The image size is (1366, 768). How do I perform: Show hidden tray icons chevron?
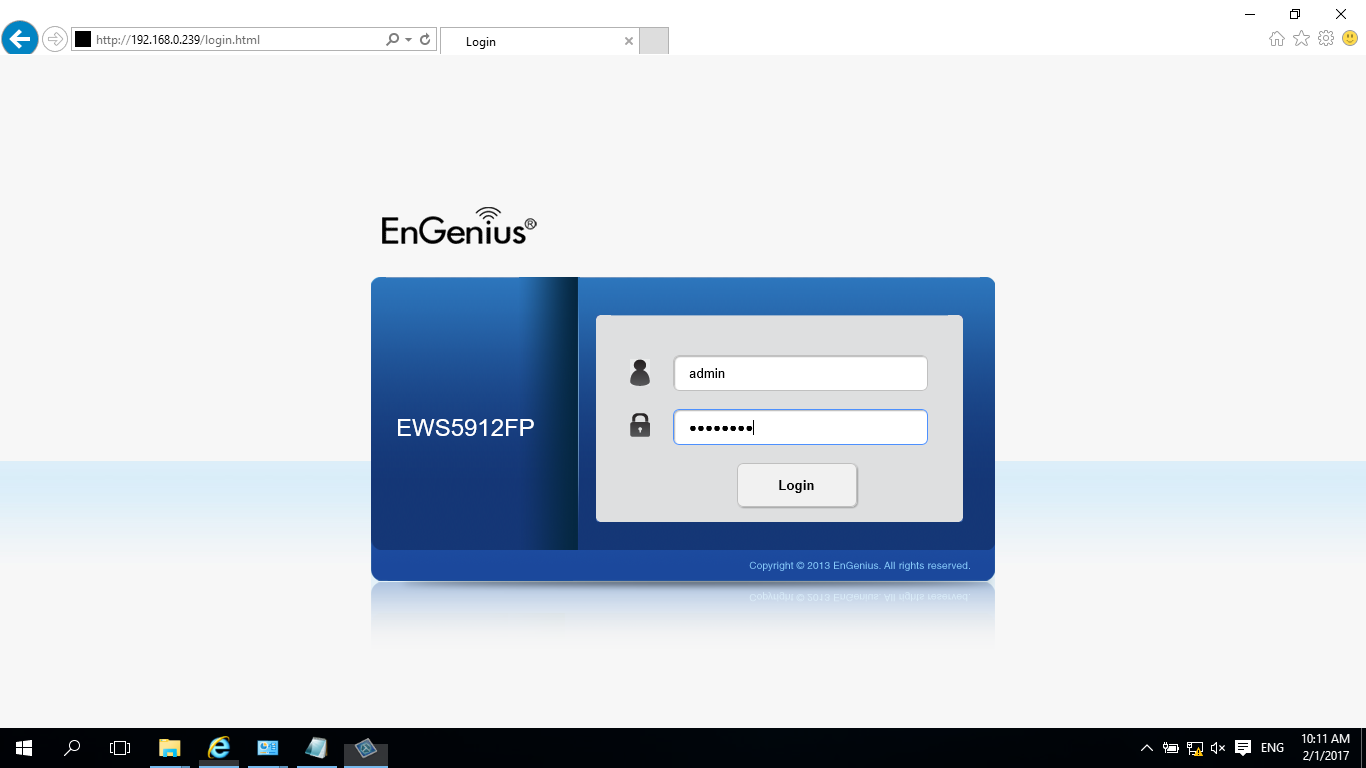tap(1147, 748)
